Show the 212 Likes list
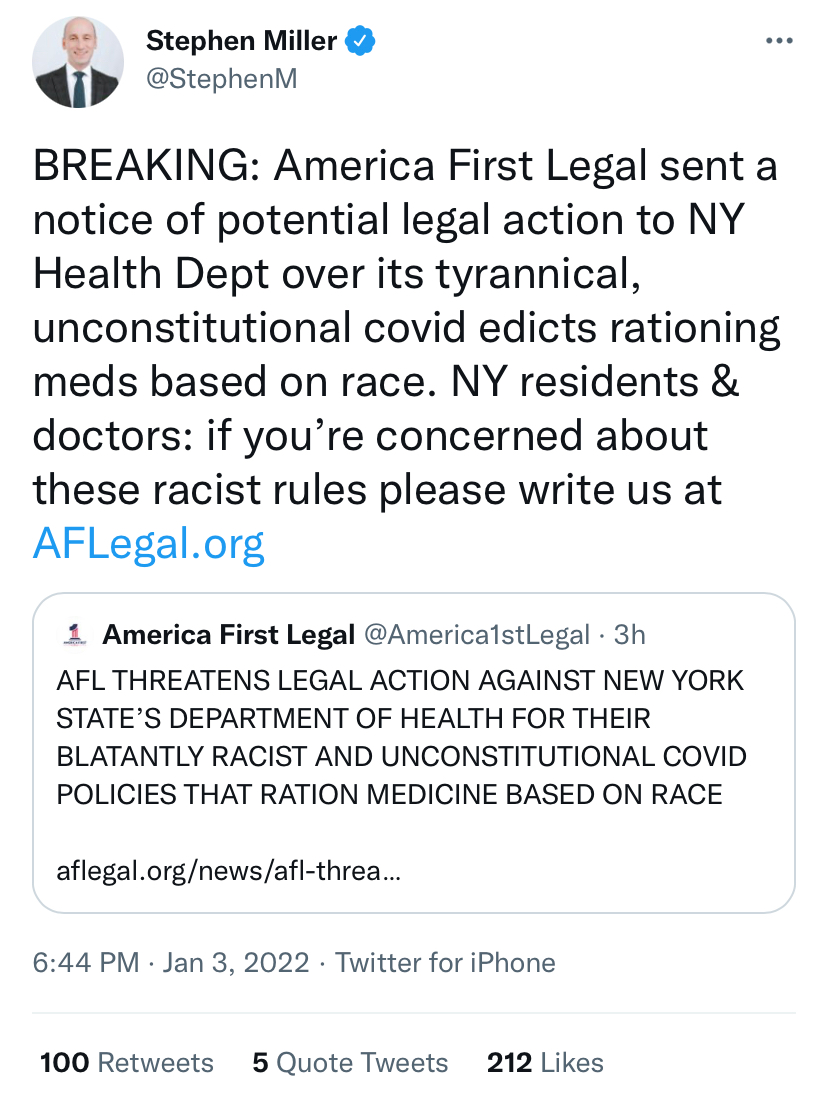Image resolution: width=828 pixels, height=1111 pixels. click(545, 1062)
